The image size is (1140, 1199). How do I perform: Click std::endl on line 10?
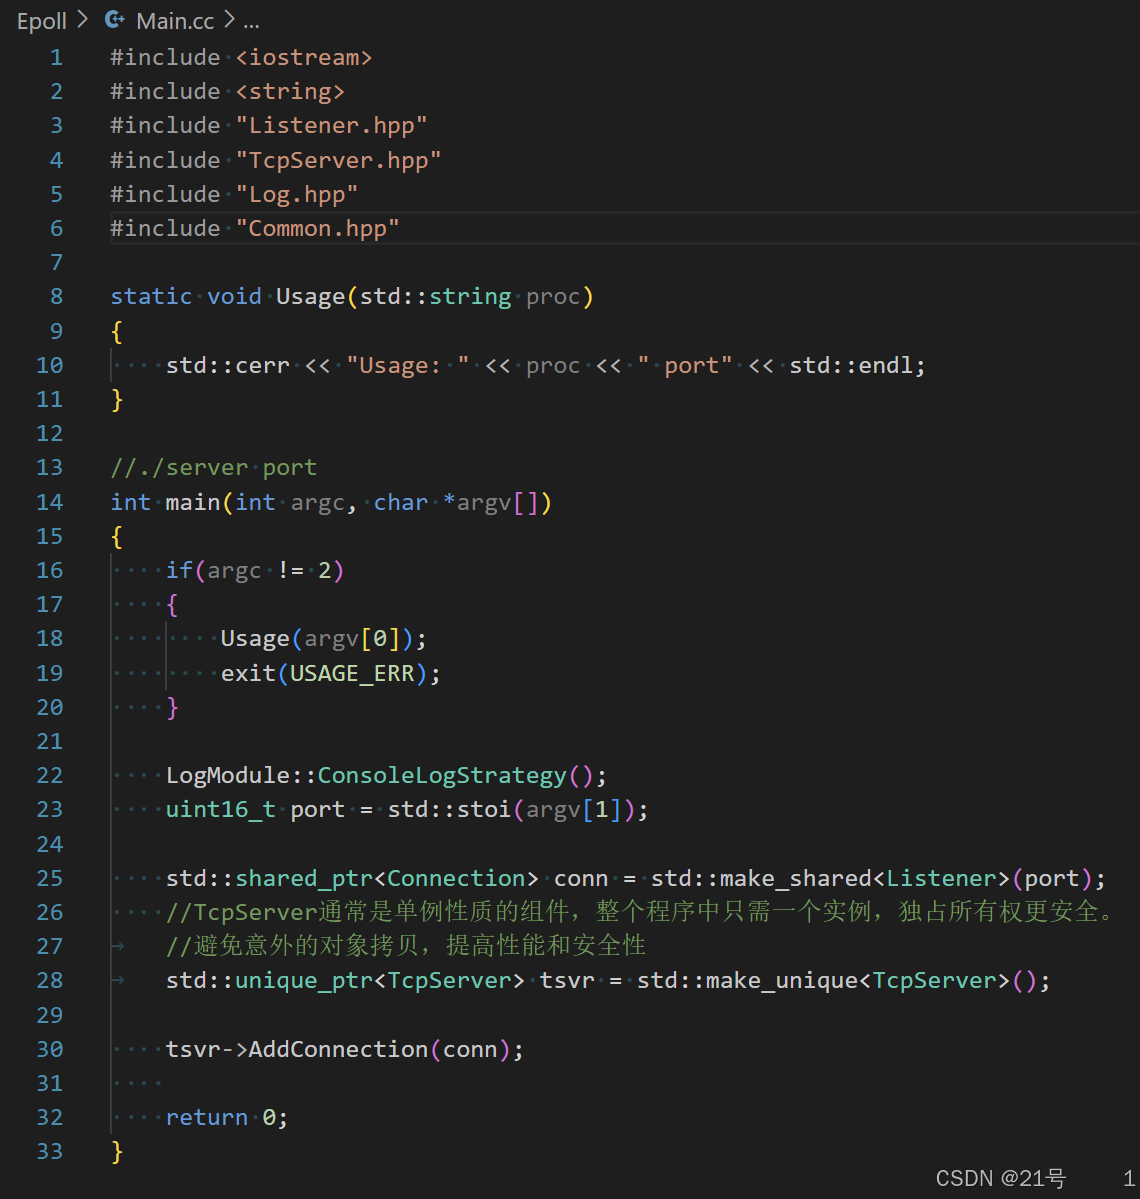(850, 366)
